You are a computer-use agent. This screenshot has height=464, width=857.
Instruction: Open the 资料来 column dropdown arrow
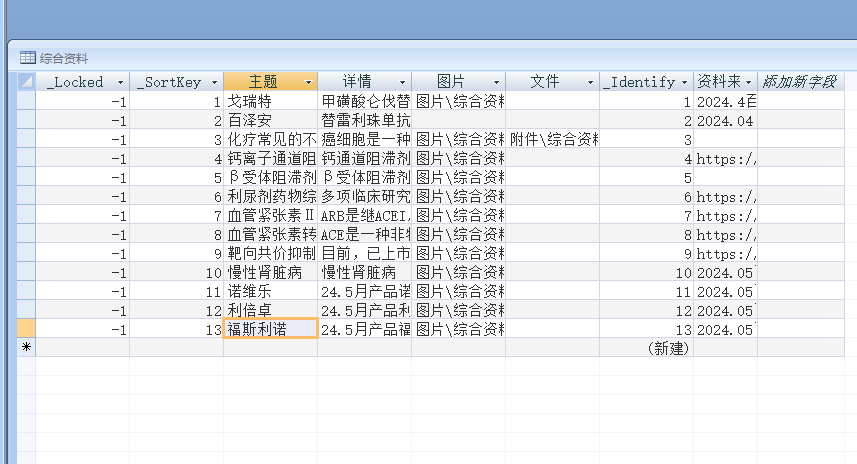point(749,82)
